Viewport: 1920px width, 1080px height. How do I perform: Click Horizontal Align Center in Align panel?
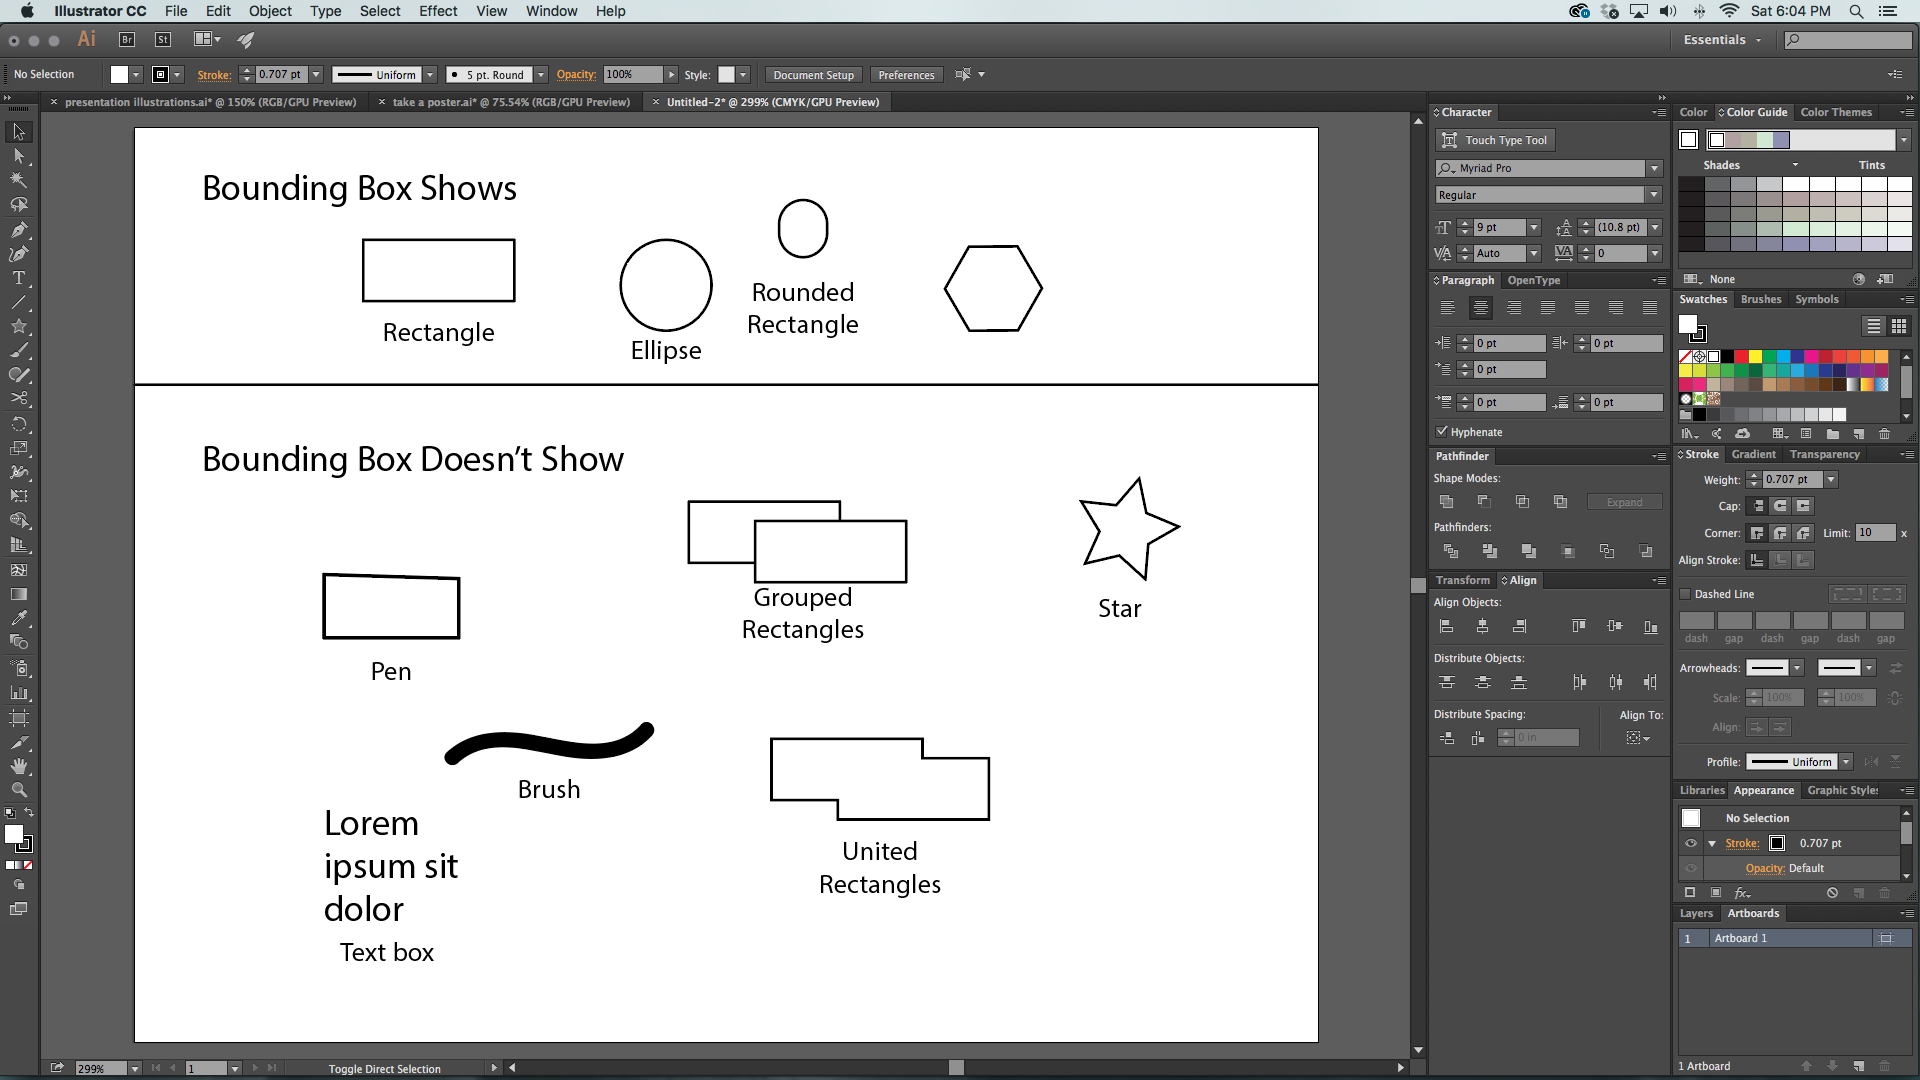pyautogui.click(x=1481, y=625)
